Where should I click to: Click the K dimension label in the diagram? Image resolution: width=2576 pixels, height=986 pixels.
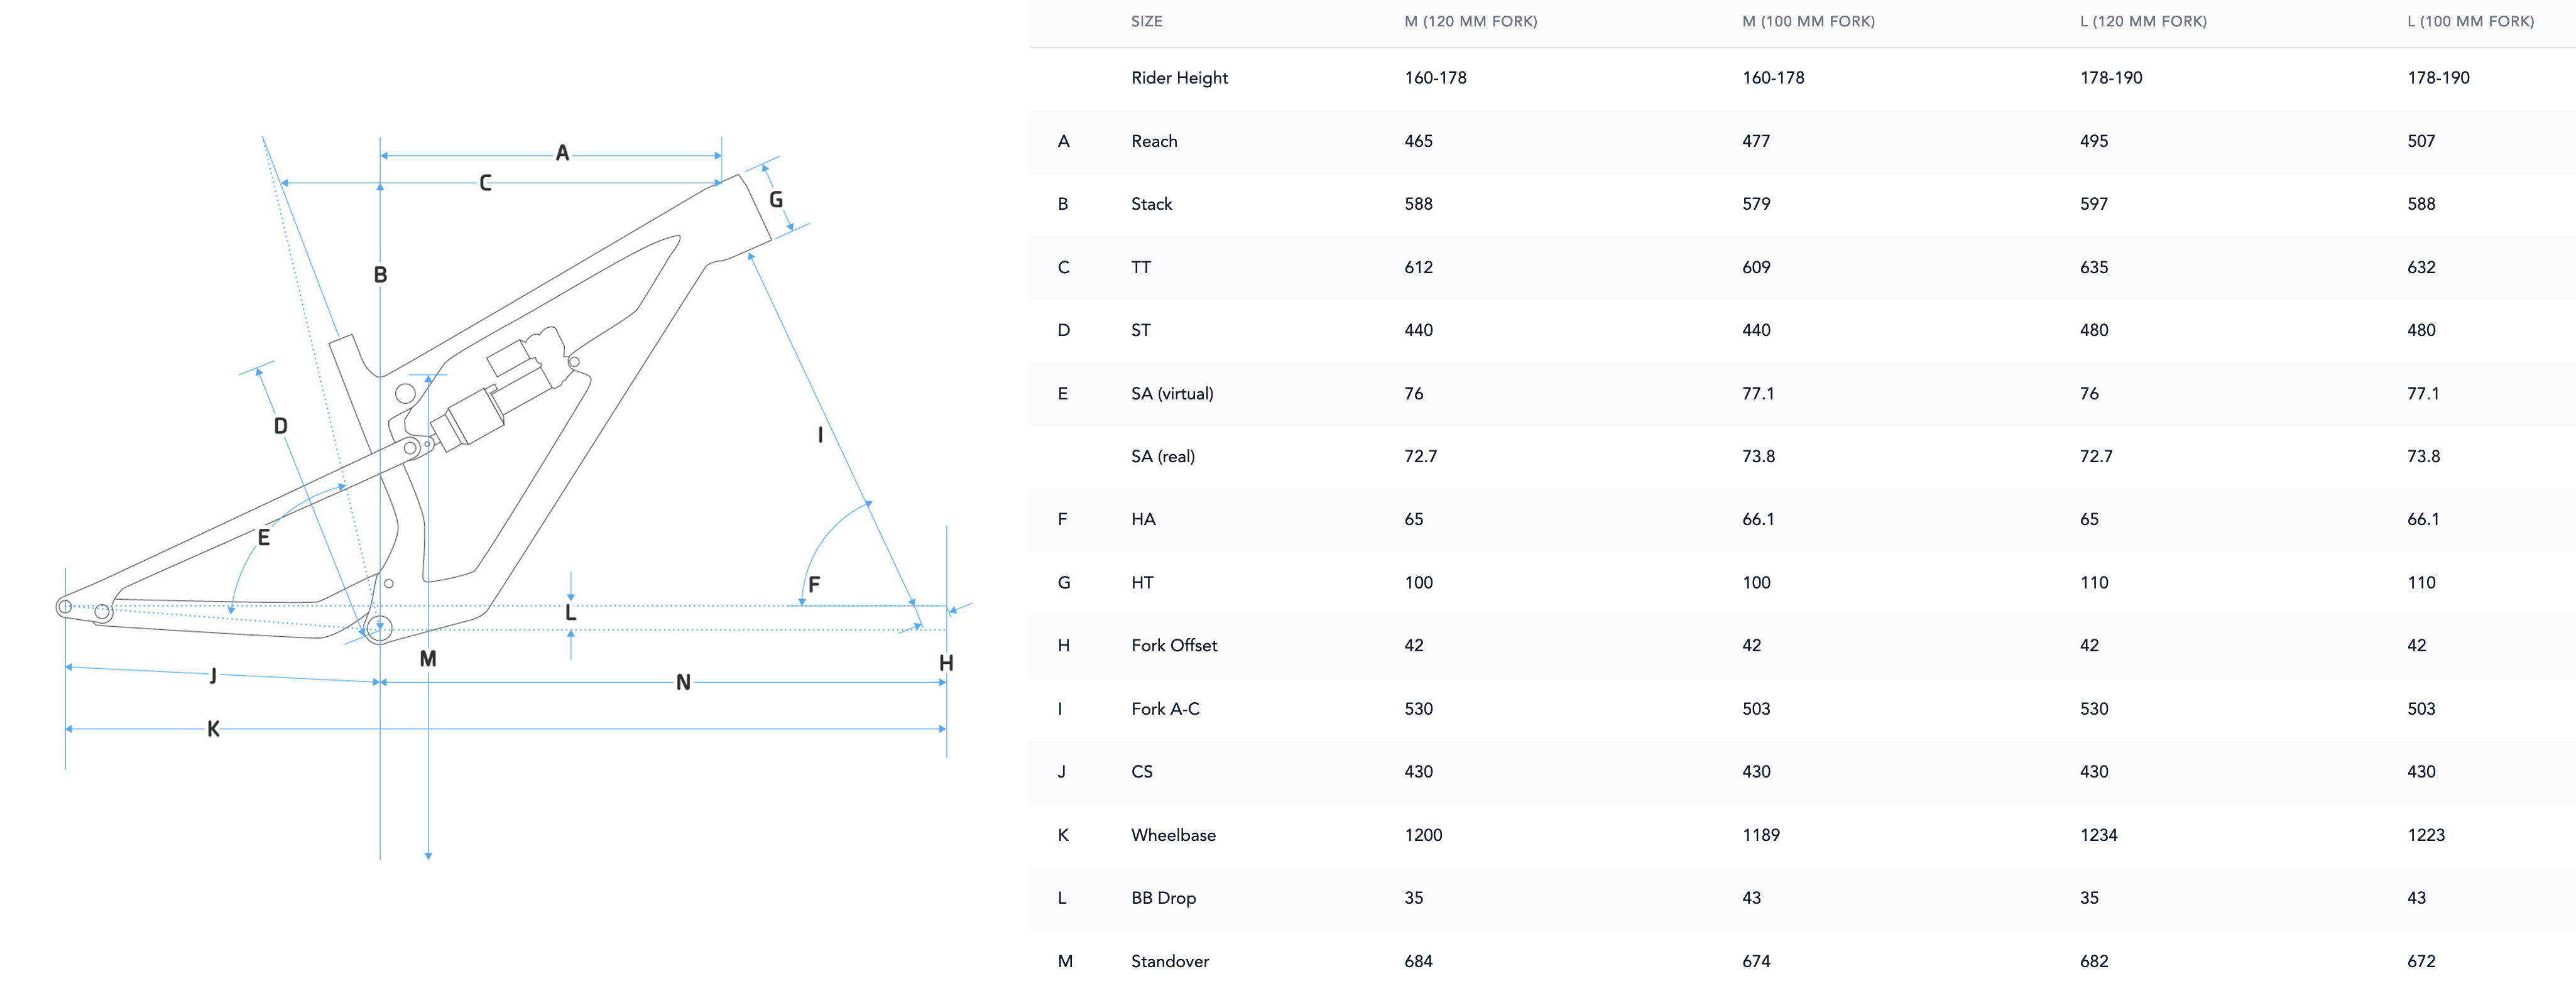[213, 729]
